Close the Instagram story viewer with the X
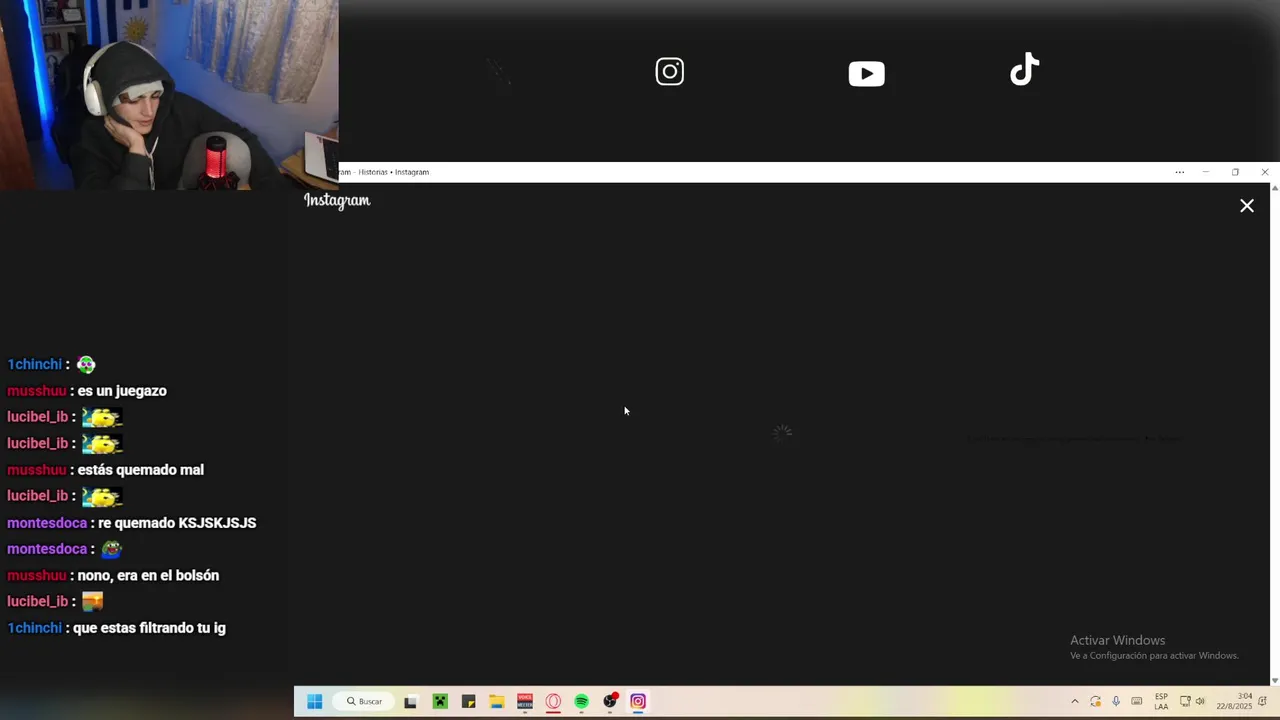Viewport: 1280px width, 720px height. tap(1247, 206)
